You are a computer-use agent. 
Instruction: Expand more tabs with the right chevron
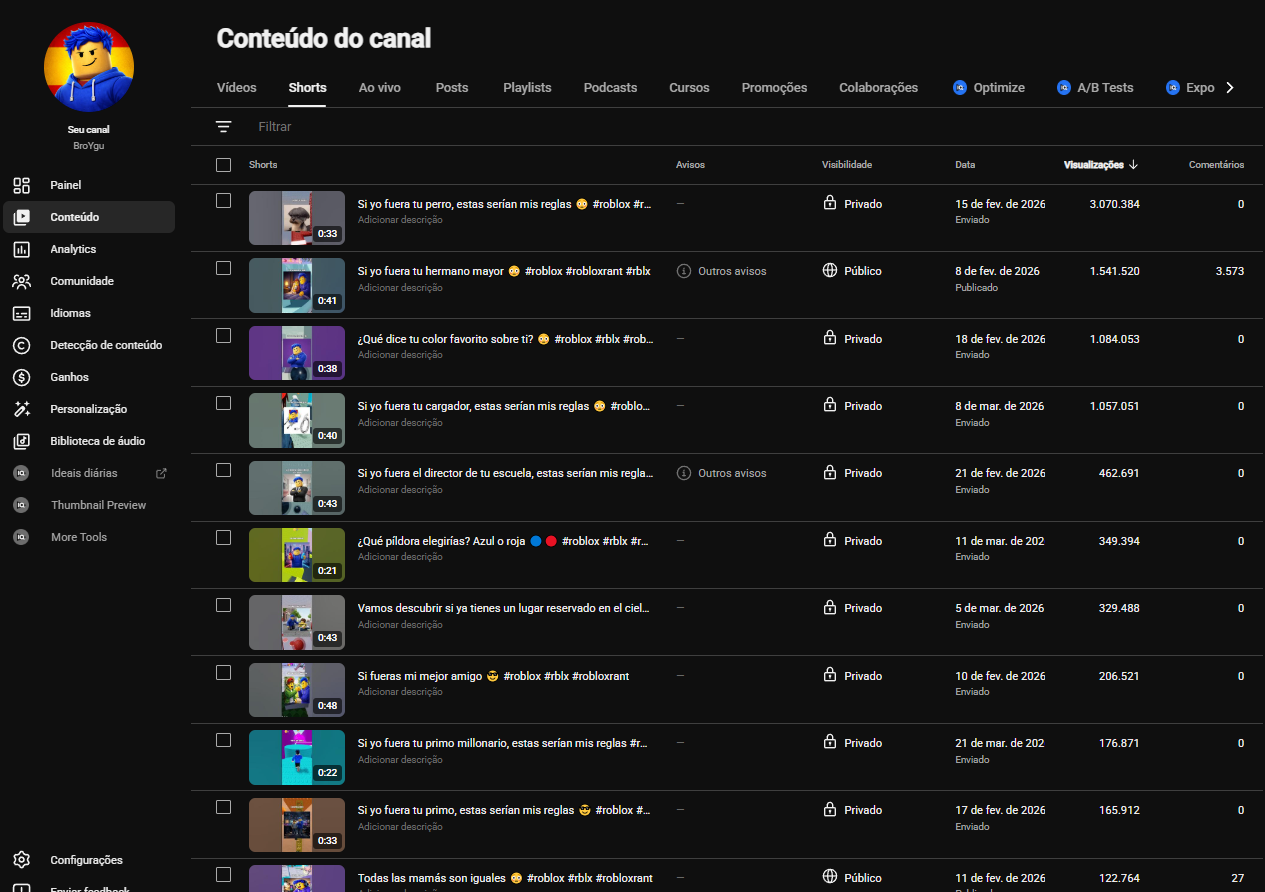click(1230, 88)
